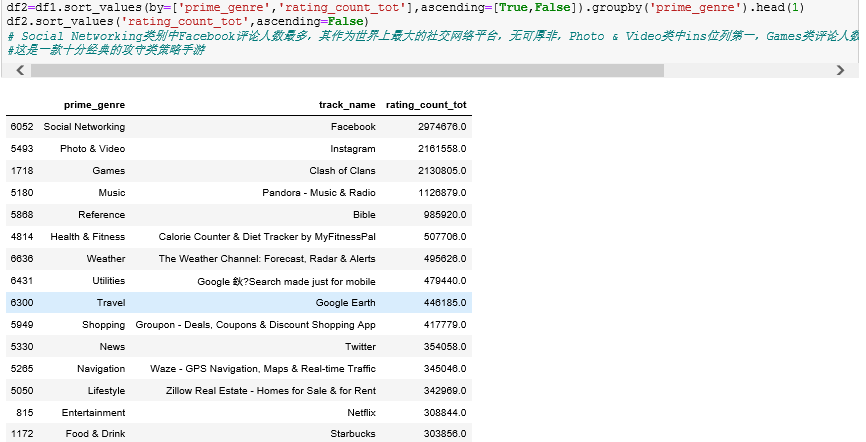Click row index 815

[x=24, y=413]
